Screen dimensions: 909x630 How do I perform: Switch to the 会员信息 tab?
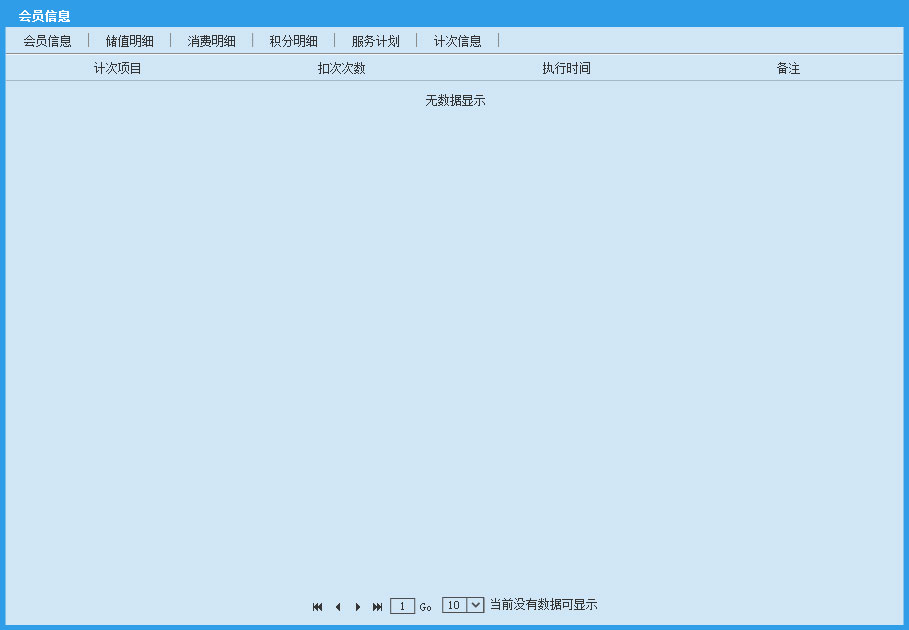point(48,41)
